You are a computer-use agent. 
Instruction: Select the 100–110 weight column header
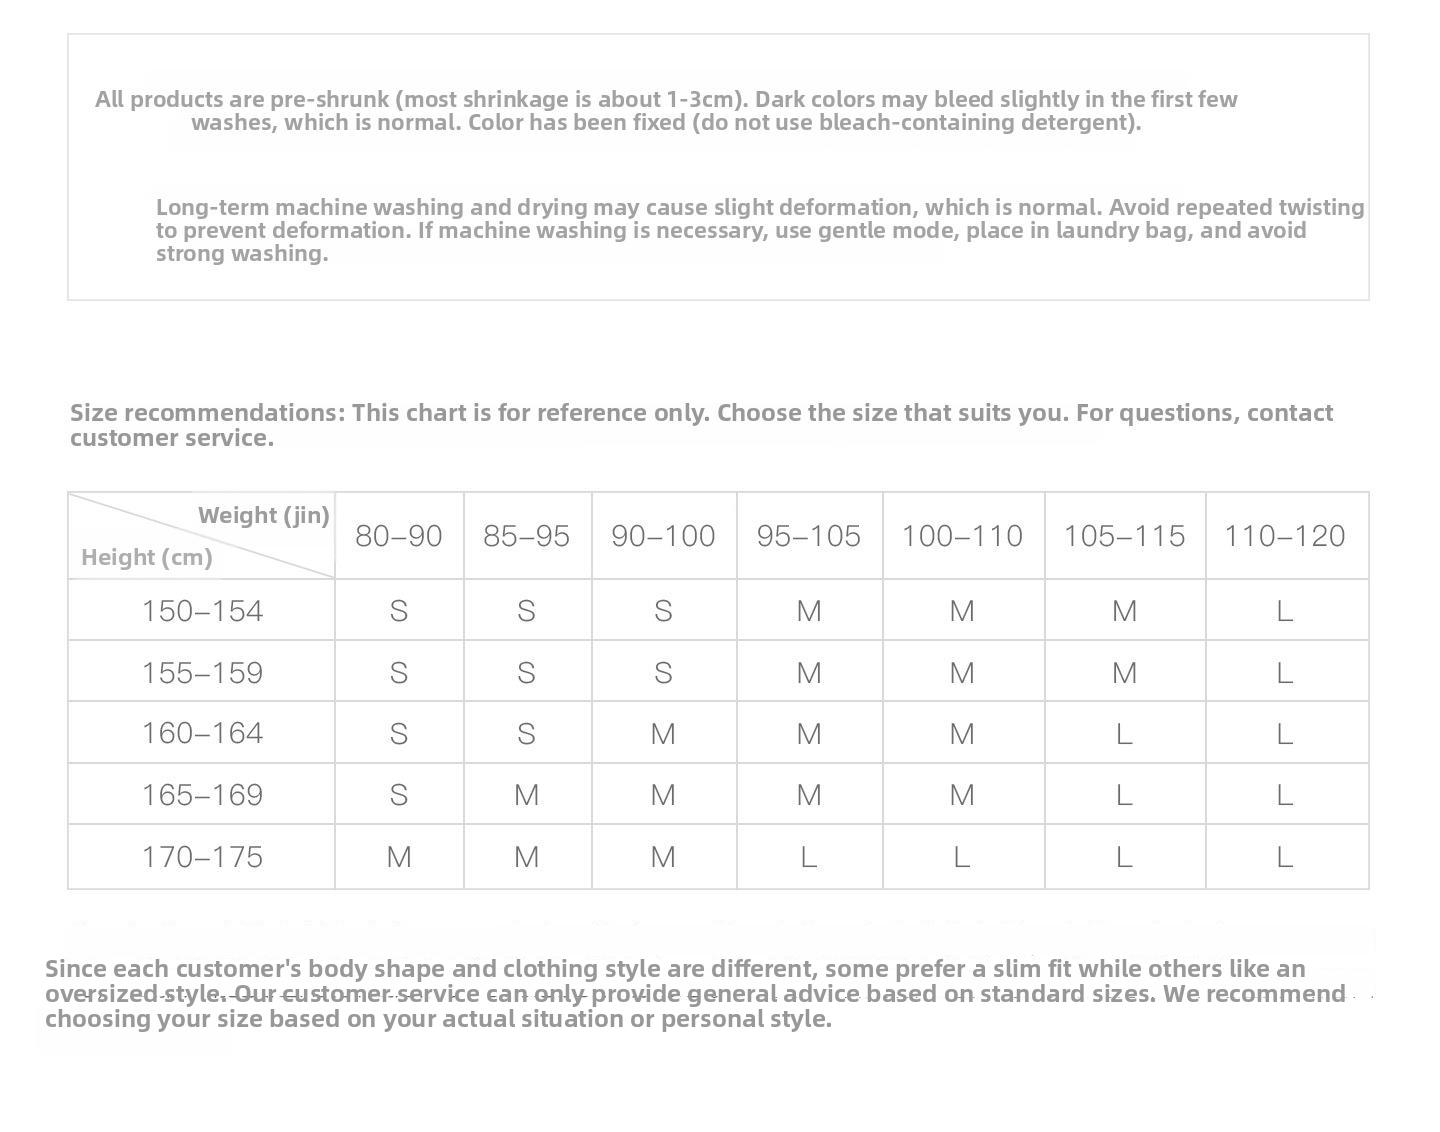coord(962,536)
